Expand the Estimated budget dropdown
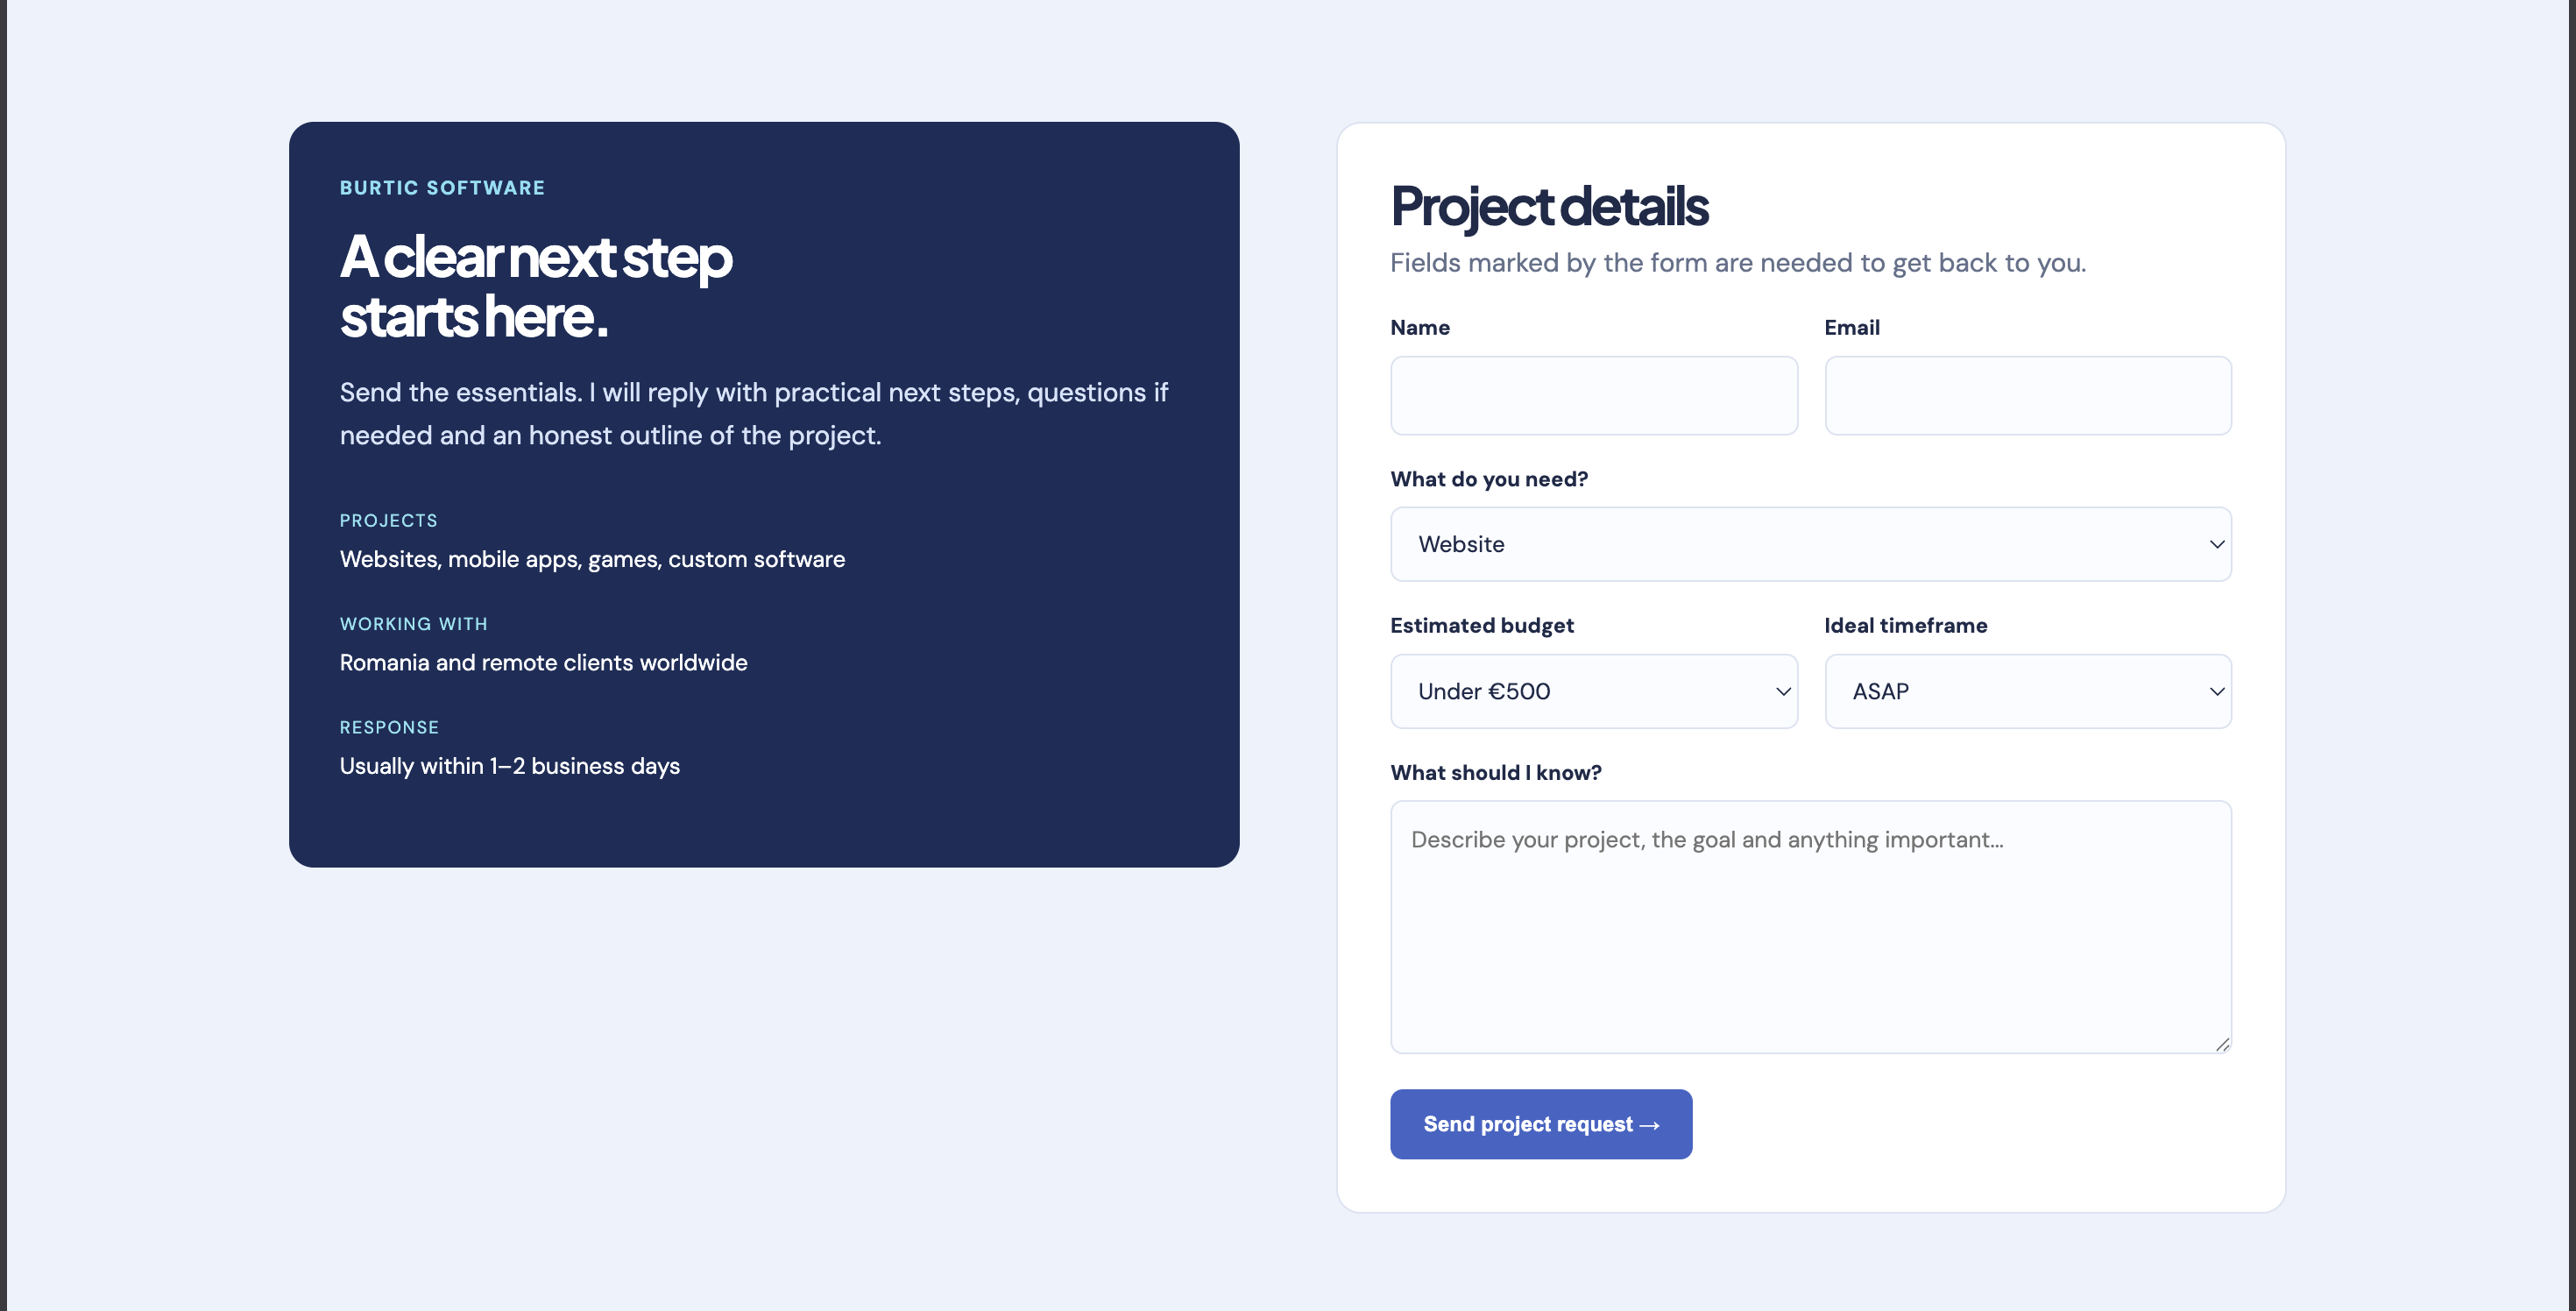Screen dimensions: 2576x1311 (1593, 691)
